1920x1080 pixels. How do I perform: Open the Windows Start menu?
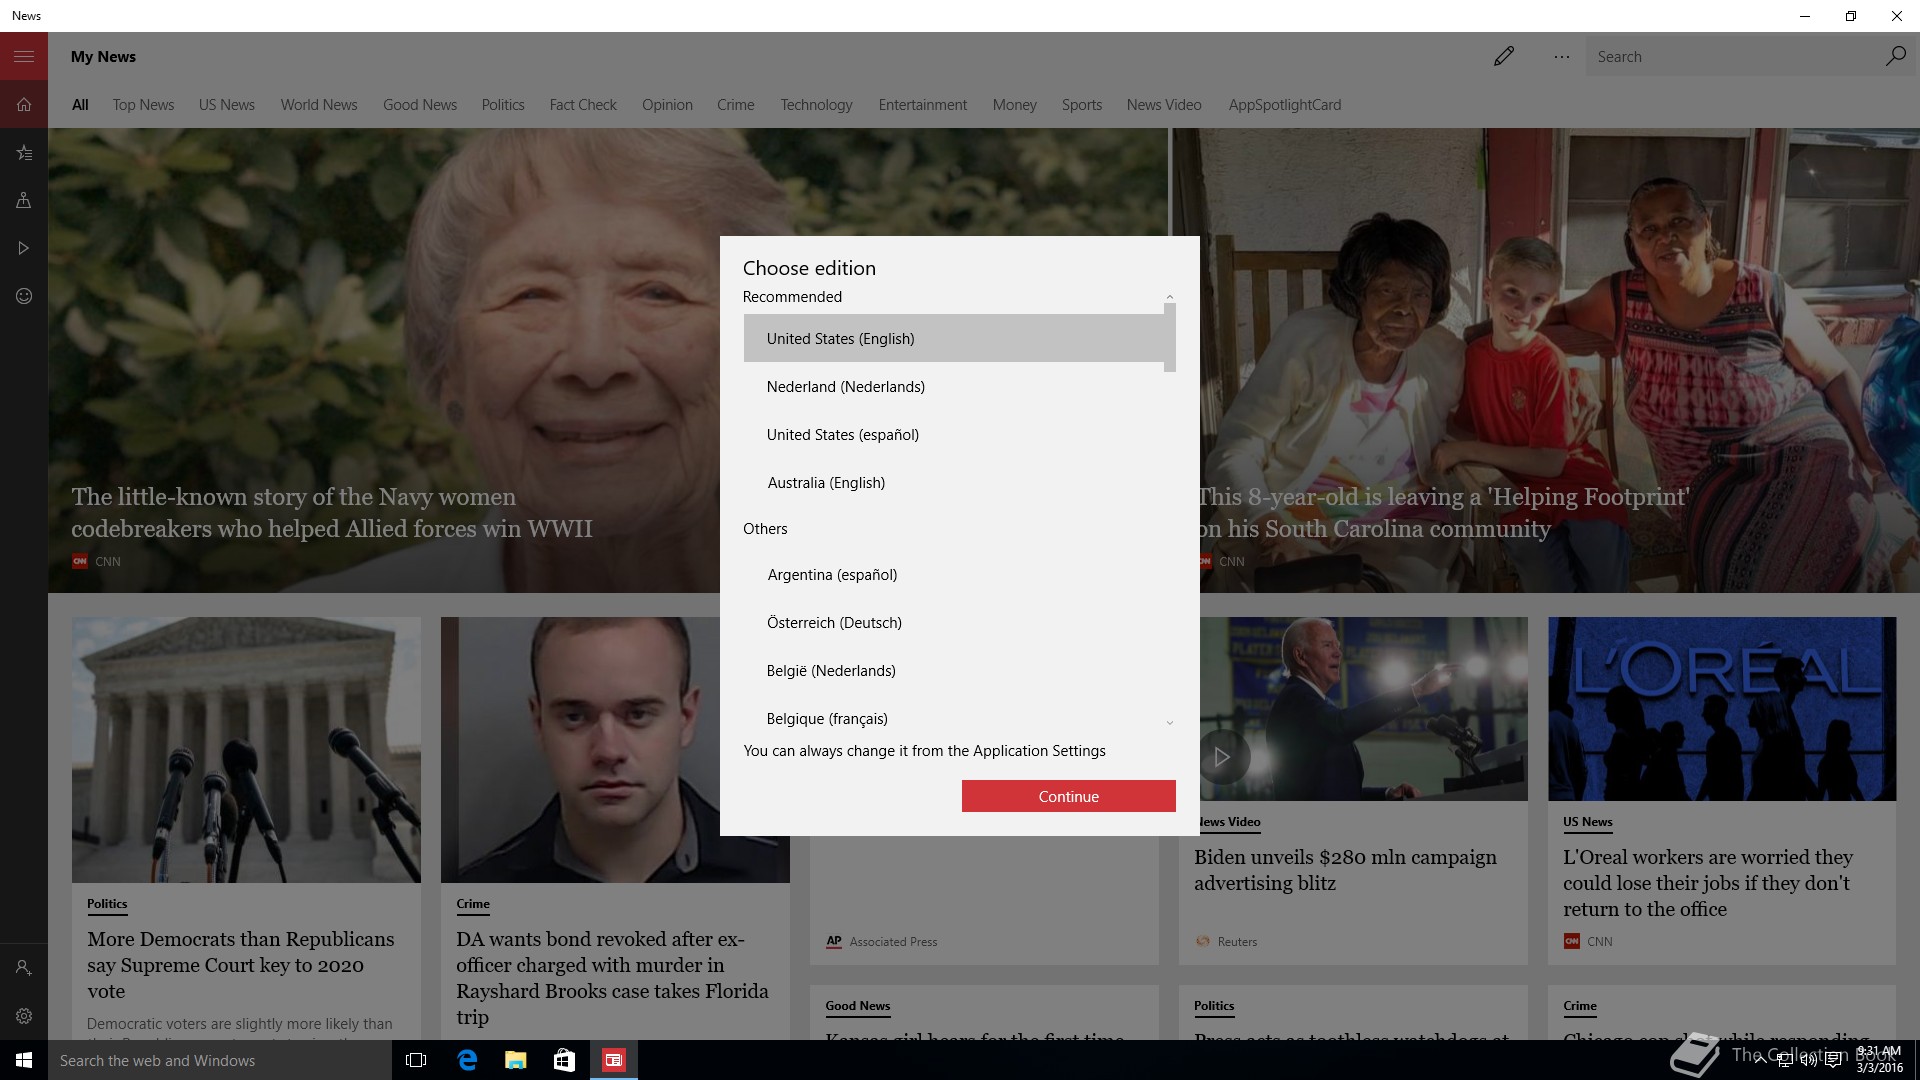(x=24, y=1060)
